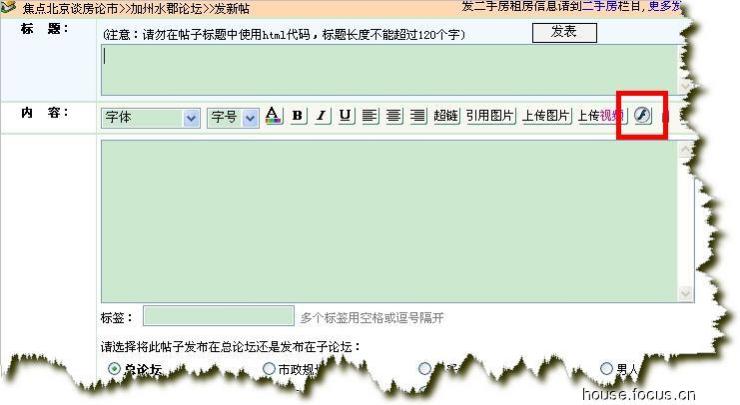The width and height of the screenshot is (740, 405).
Task: Open the font color picker icon
Action: point(273,115)
